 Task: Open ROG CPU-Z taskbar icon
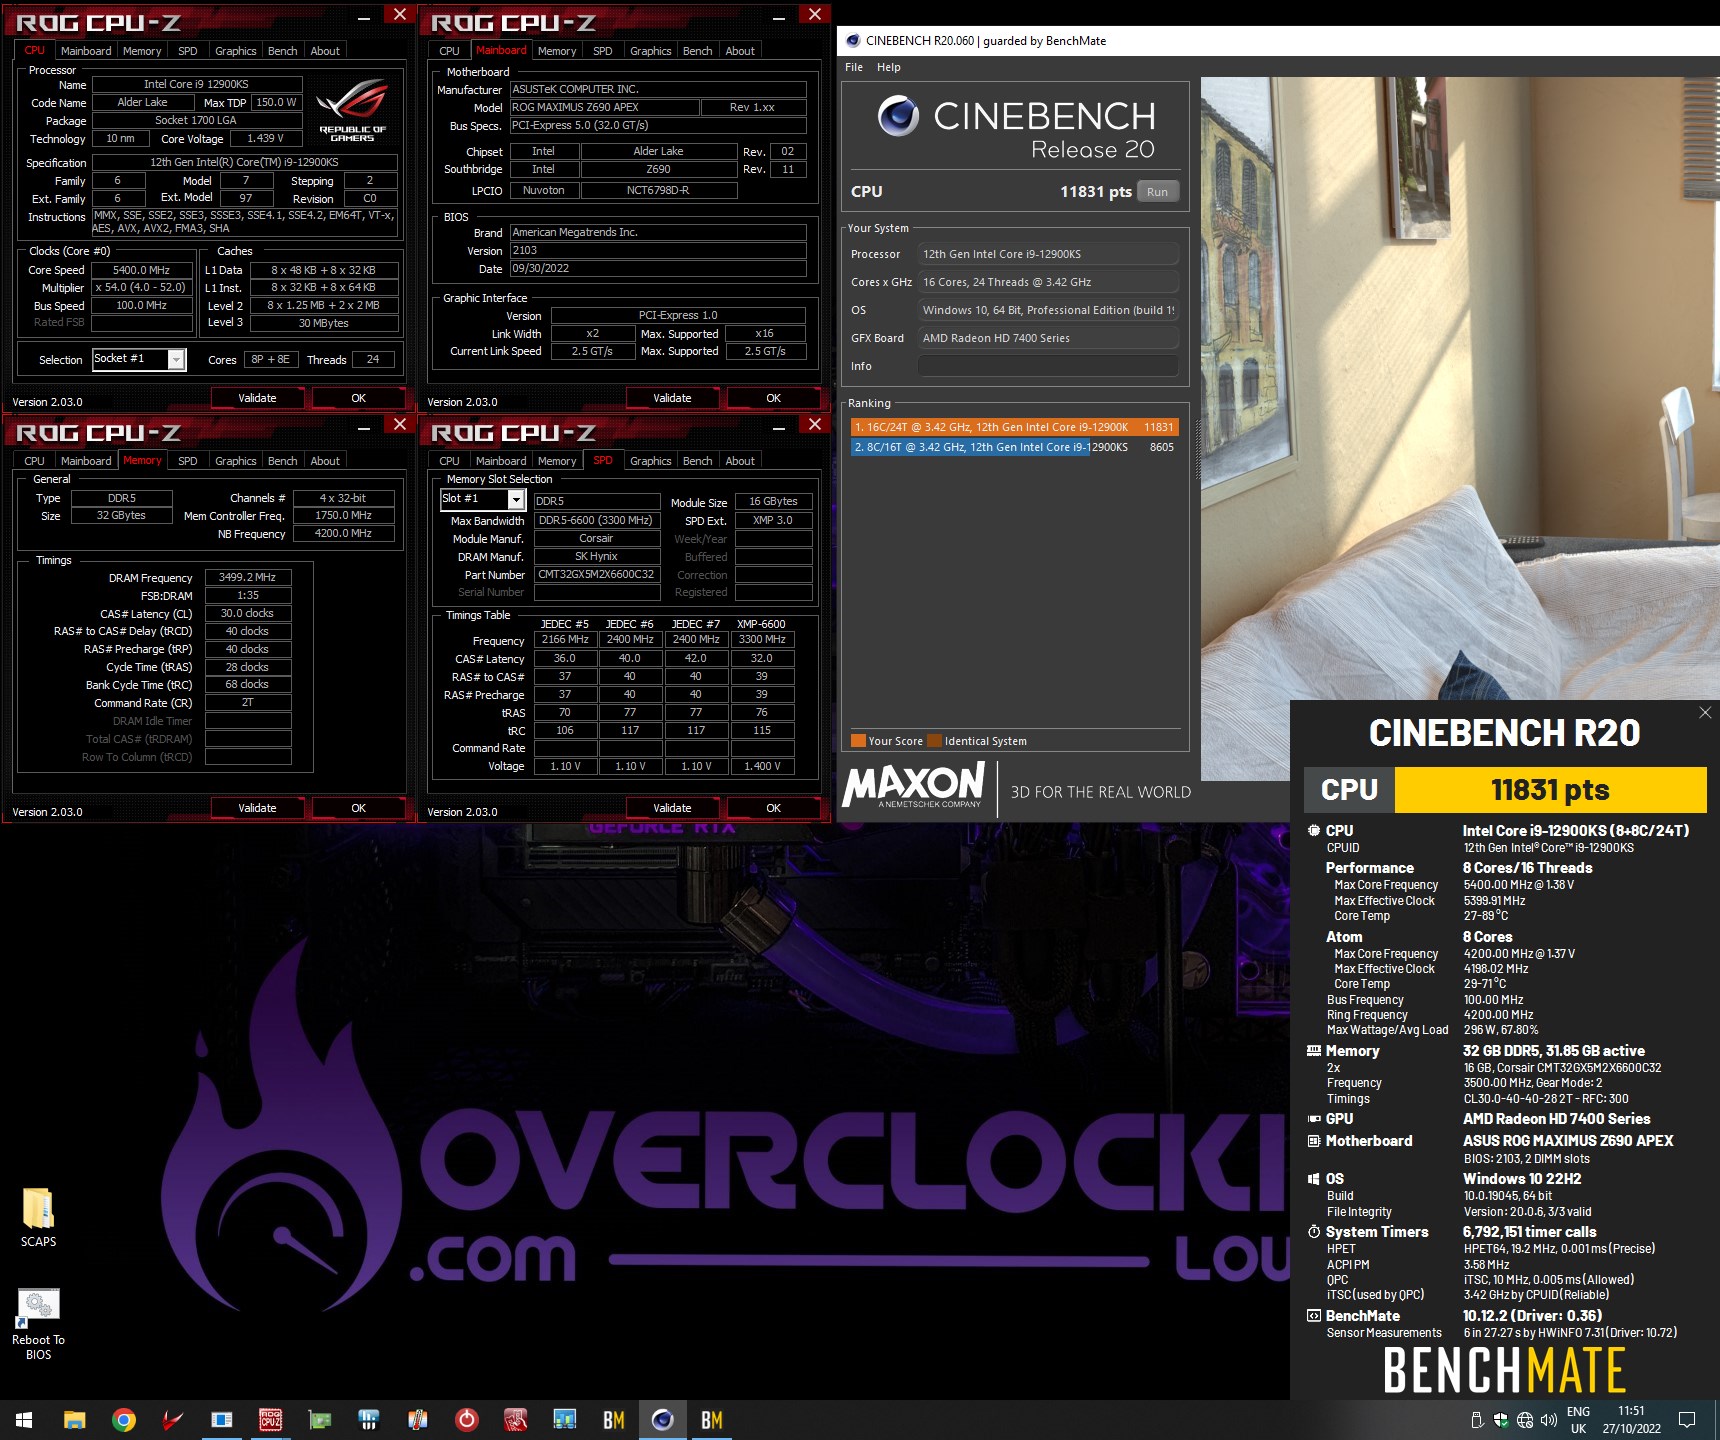click(x=271, y=1420)
